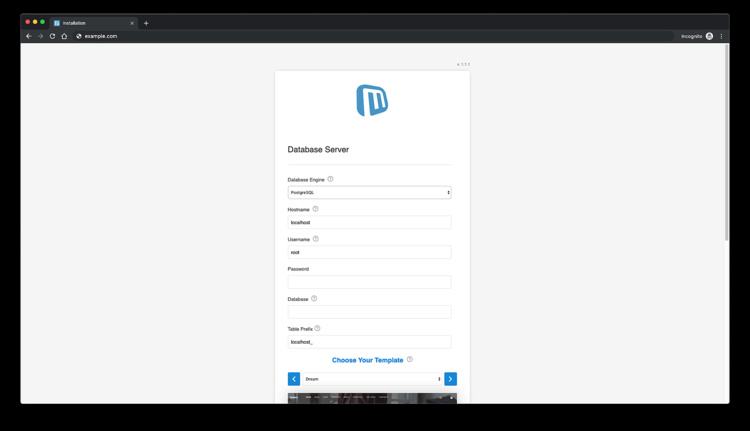
Task: Click into the Password input field
Action: point(369,282)
